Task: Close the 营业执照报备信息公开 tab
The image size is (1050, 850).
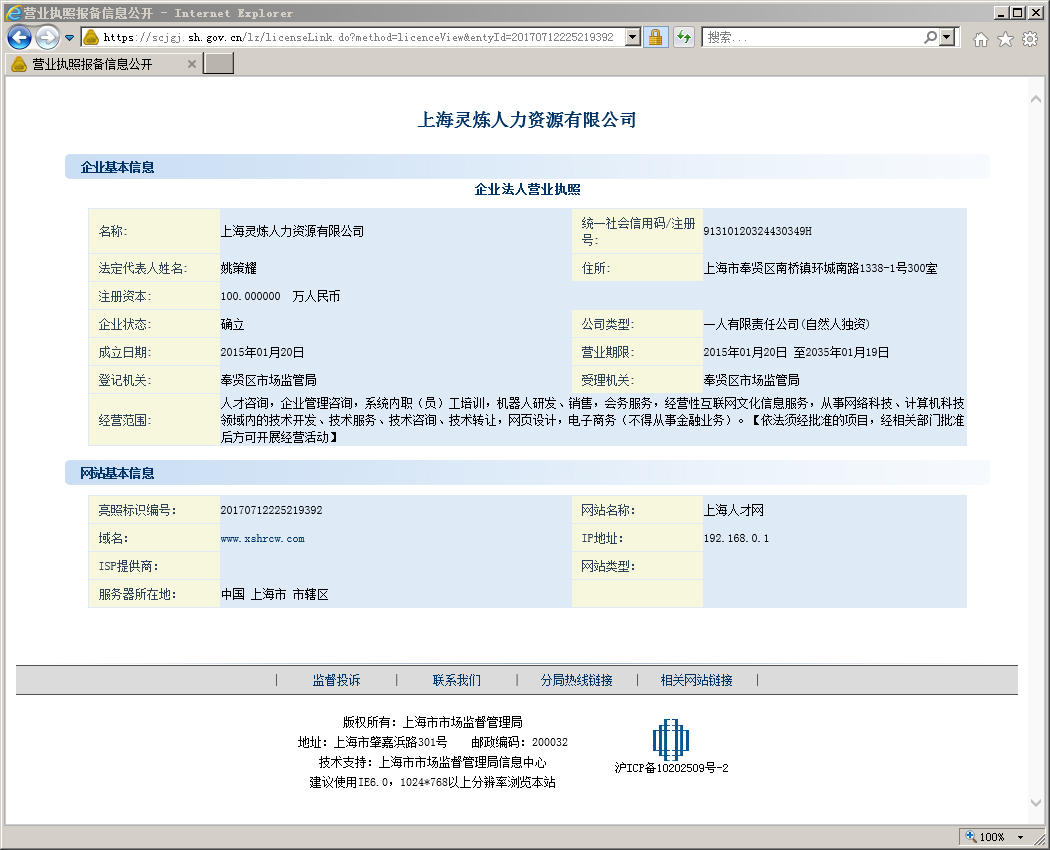Action: [x=192, y=64]
